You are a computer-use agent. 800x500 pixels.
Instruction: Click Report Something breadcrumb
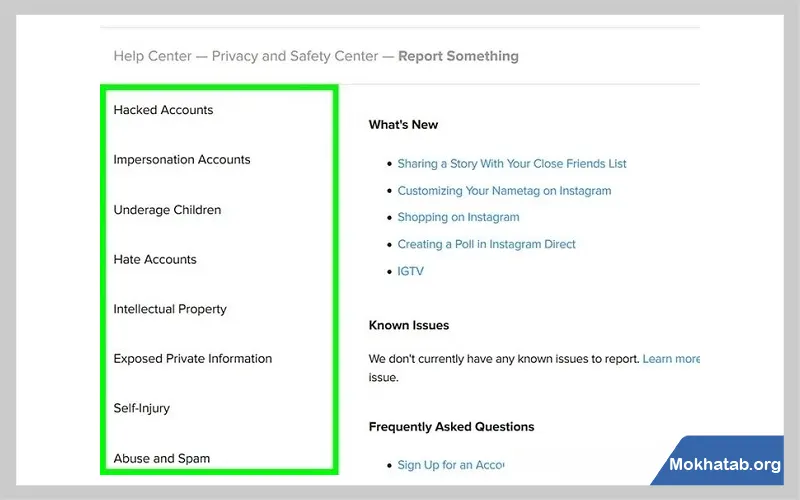click(458, 56)
